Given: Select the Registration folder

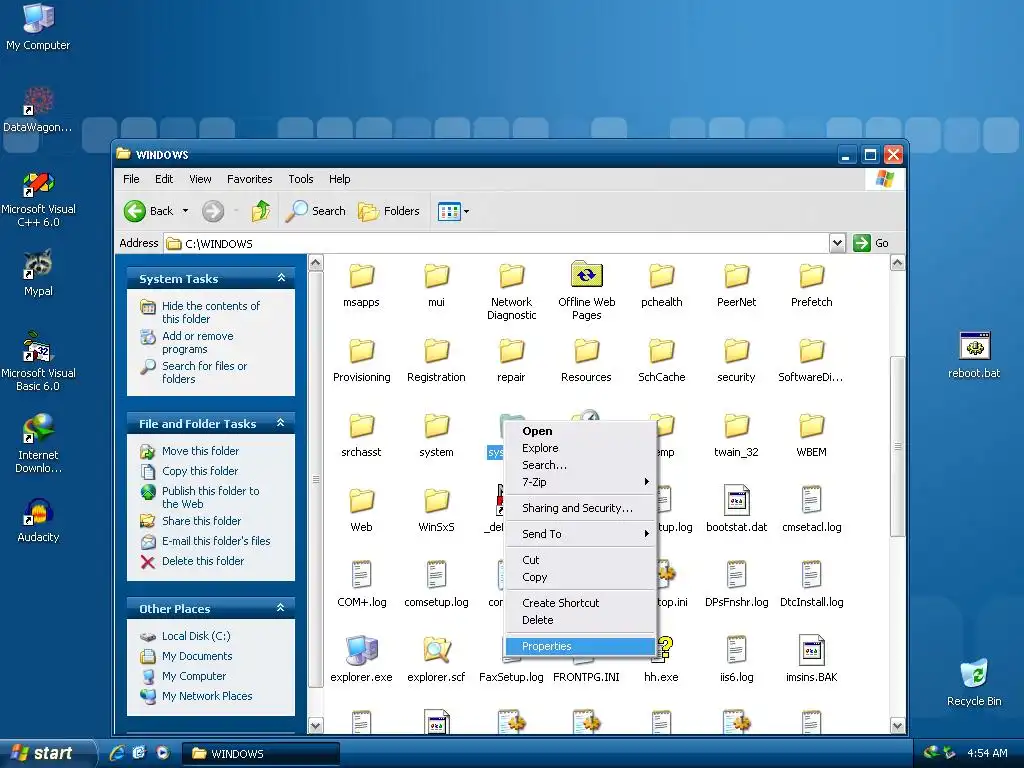Looking at the screenshot, I should [x=436, y=360].
